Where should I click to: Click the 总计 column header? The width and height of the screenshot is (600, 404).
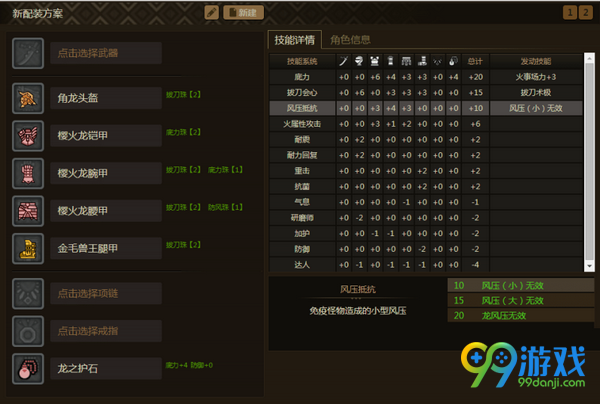coord(475,61)
